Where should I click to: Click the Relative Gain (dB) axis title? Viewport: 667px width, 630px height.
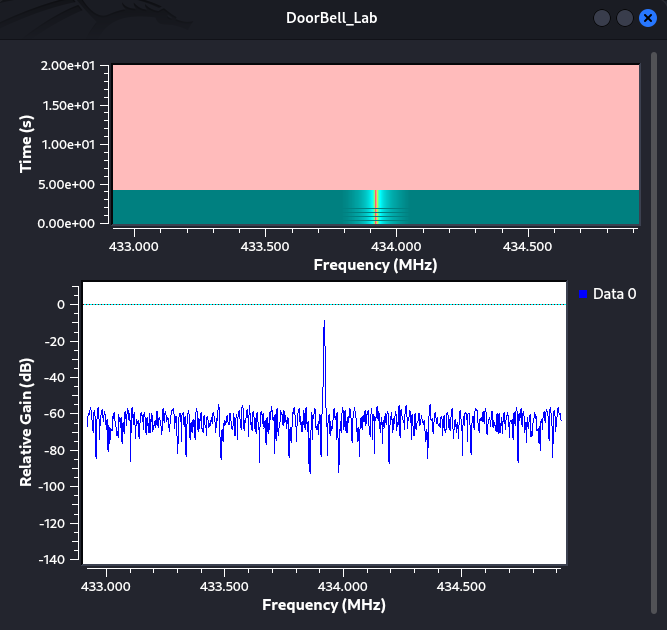click(26, 422)
